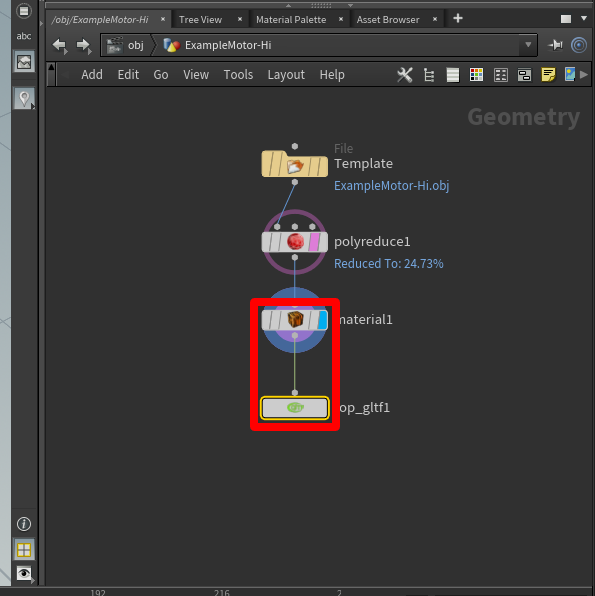This screenshot has width=595, height=596.
Task: Close the /obj/ExampleMotor-Hi tab
Action: [163, 19]
